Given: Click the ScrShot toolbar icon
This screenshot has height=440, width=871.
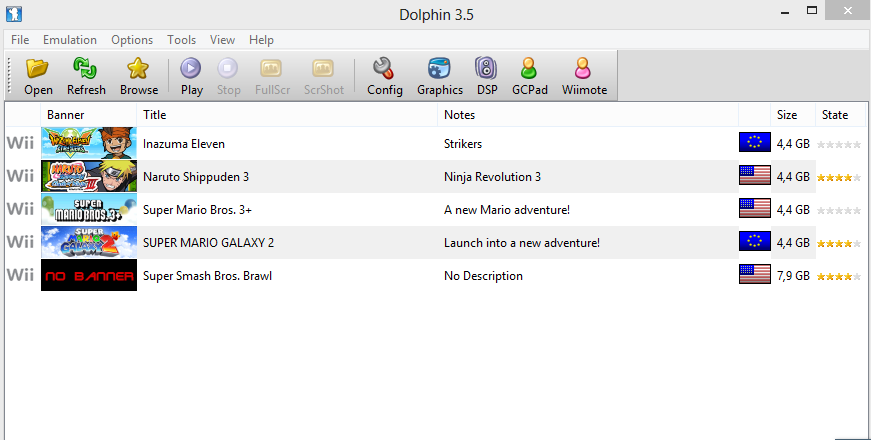Looking at the screenshot, I should coord(323,69).
